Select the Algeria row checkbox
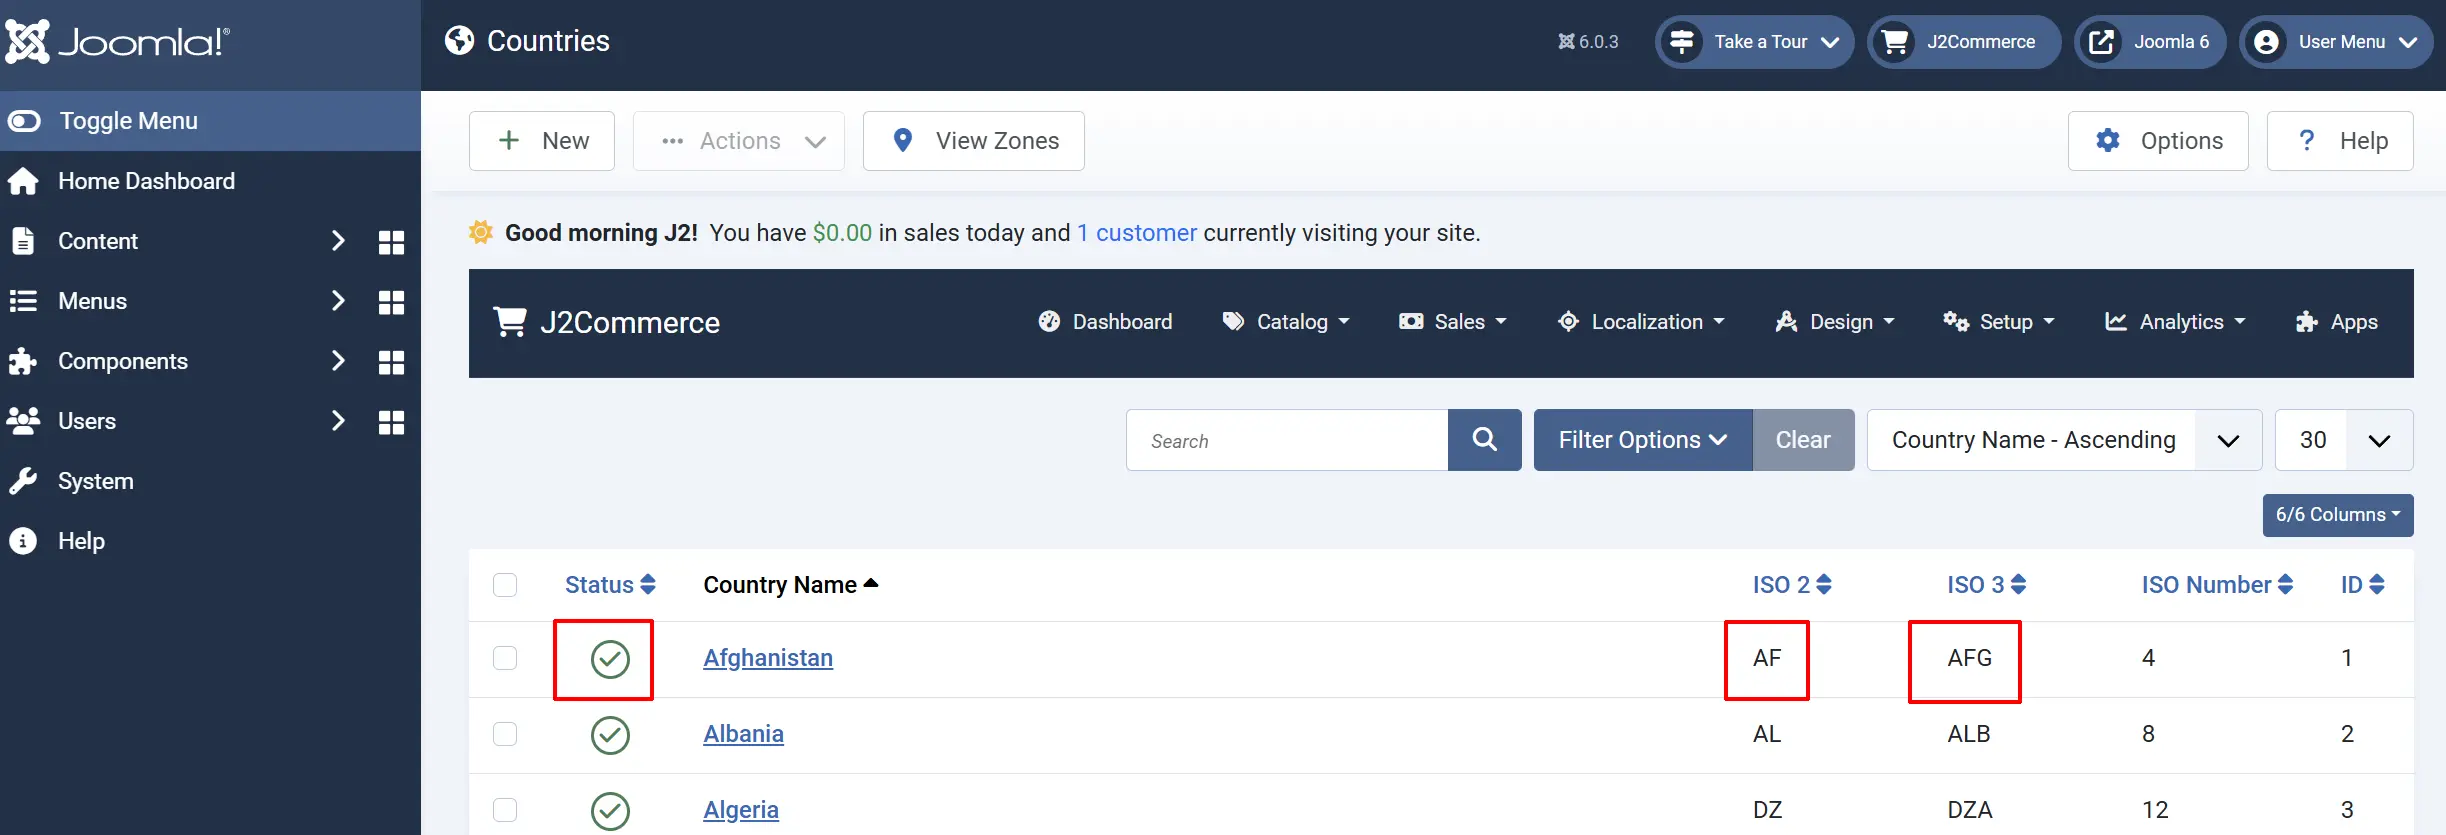This screenshot has width=2446, height=835. pyautogui.click(x=505, y=810)
